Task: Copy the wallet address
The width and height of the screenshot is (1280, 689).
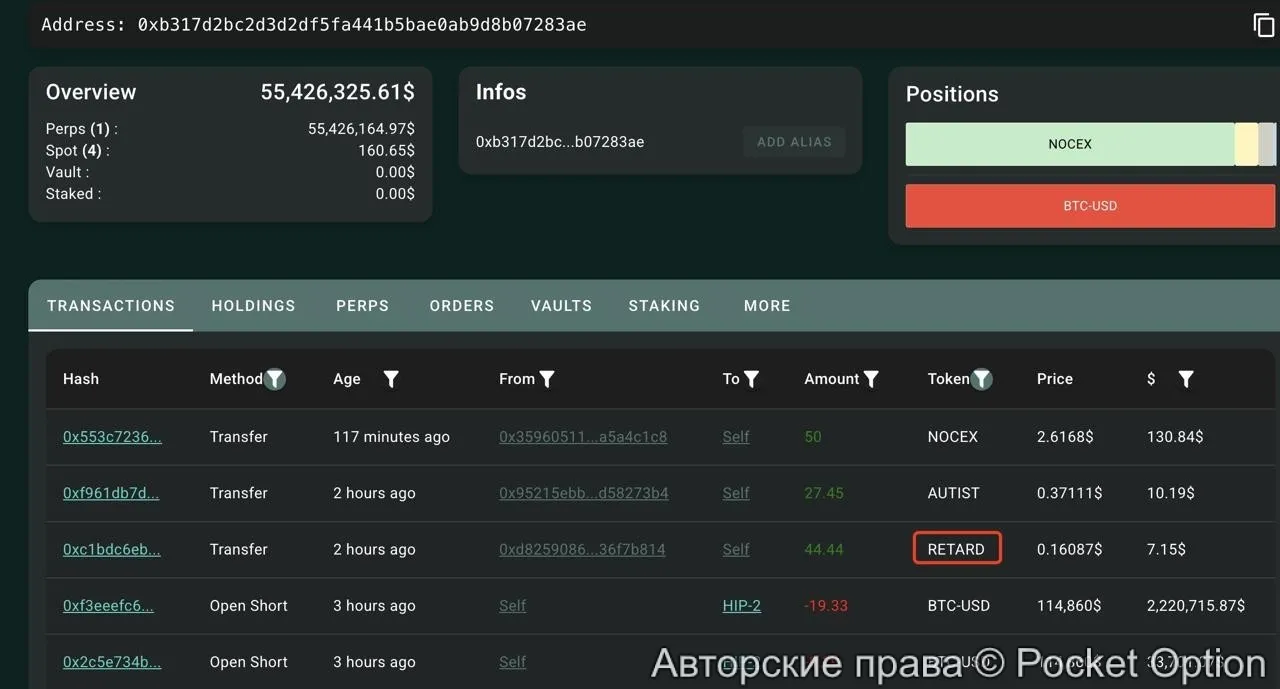Action: click(1263, 25)
